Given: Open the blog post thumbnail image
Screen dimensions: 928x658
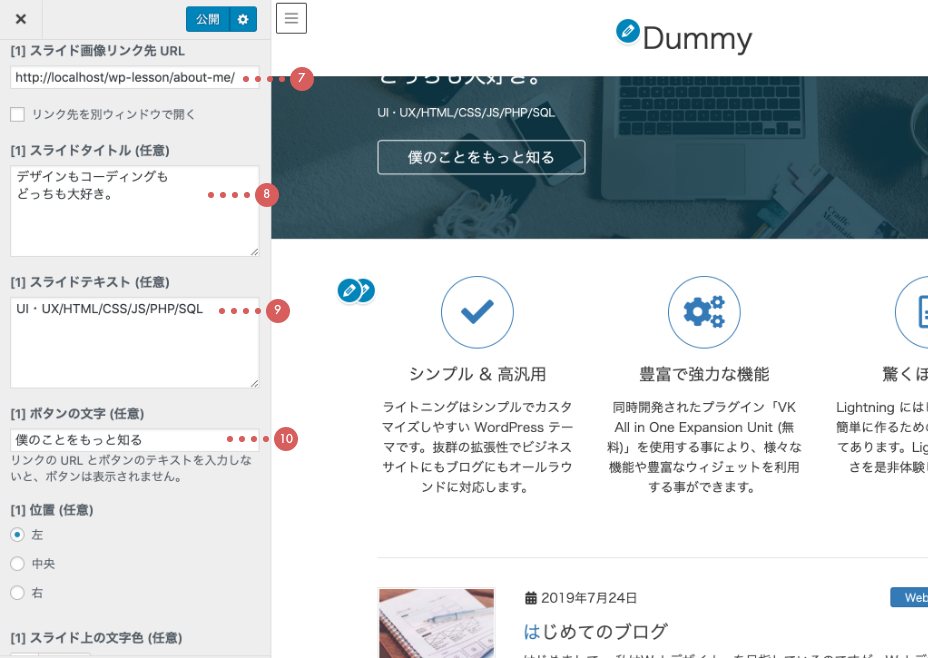Looking at the screenshot, I should pyautogui.click(x=436, y=622).
